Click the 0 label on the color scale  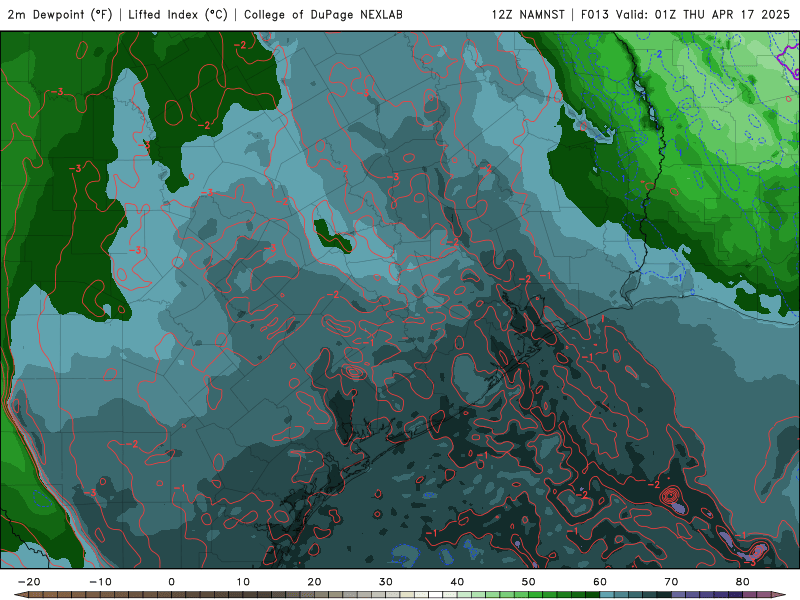coord(171,582)
